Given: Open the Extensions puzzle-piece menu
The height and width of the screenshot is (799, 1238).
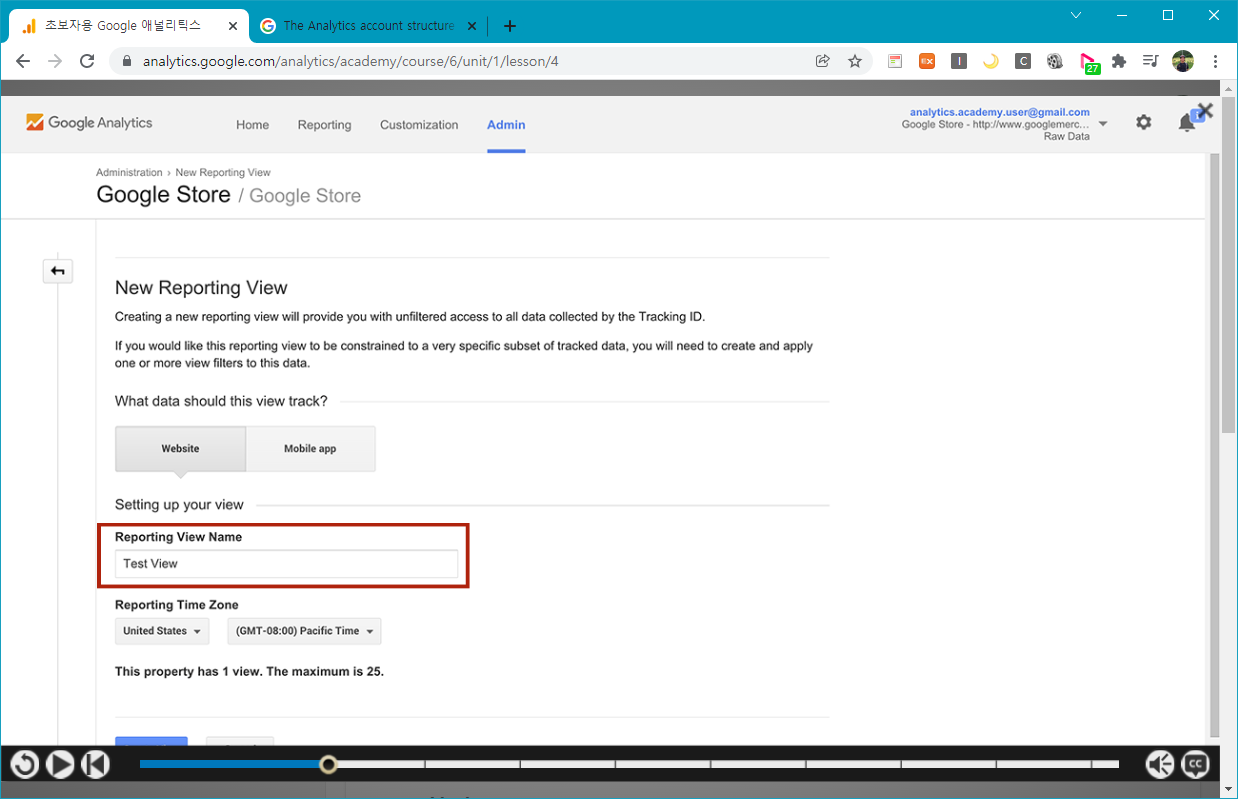Looking at the screenshot, I should click(1119, 61).
